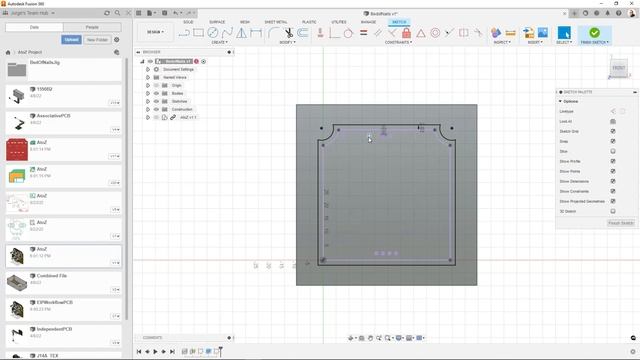Click the data panel search icon

(118, 13)
